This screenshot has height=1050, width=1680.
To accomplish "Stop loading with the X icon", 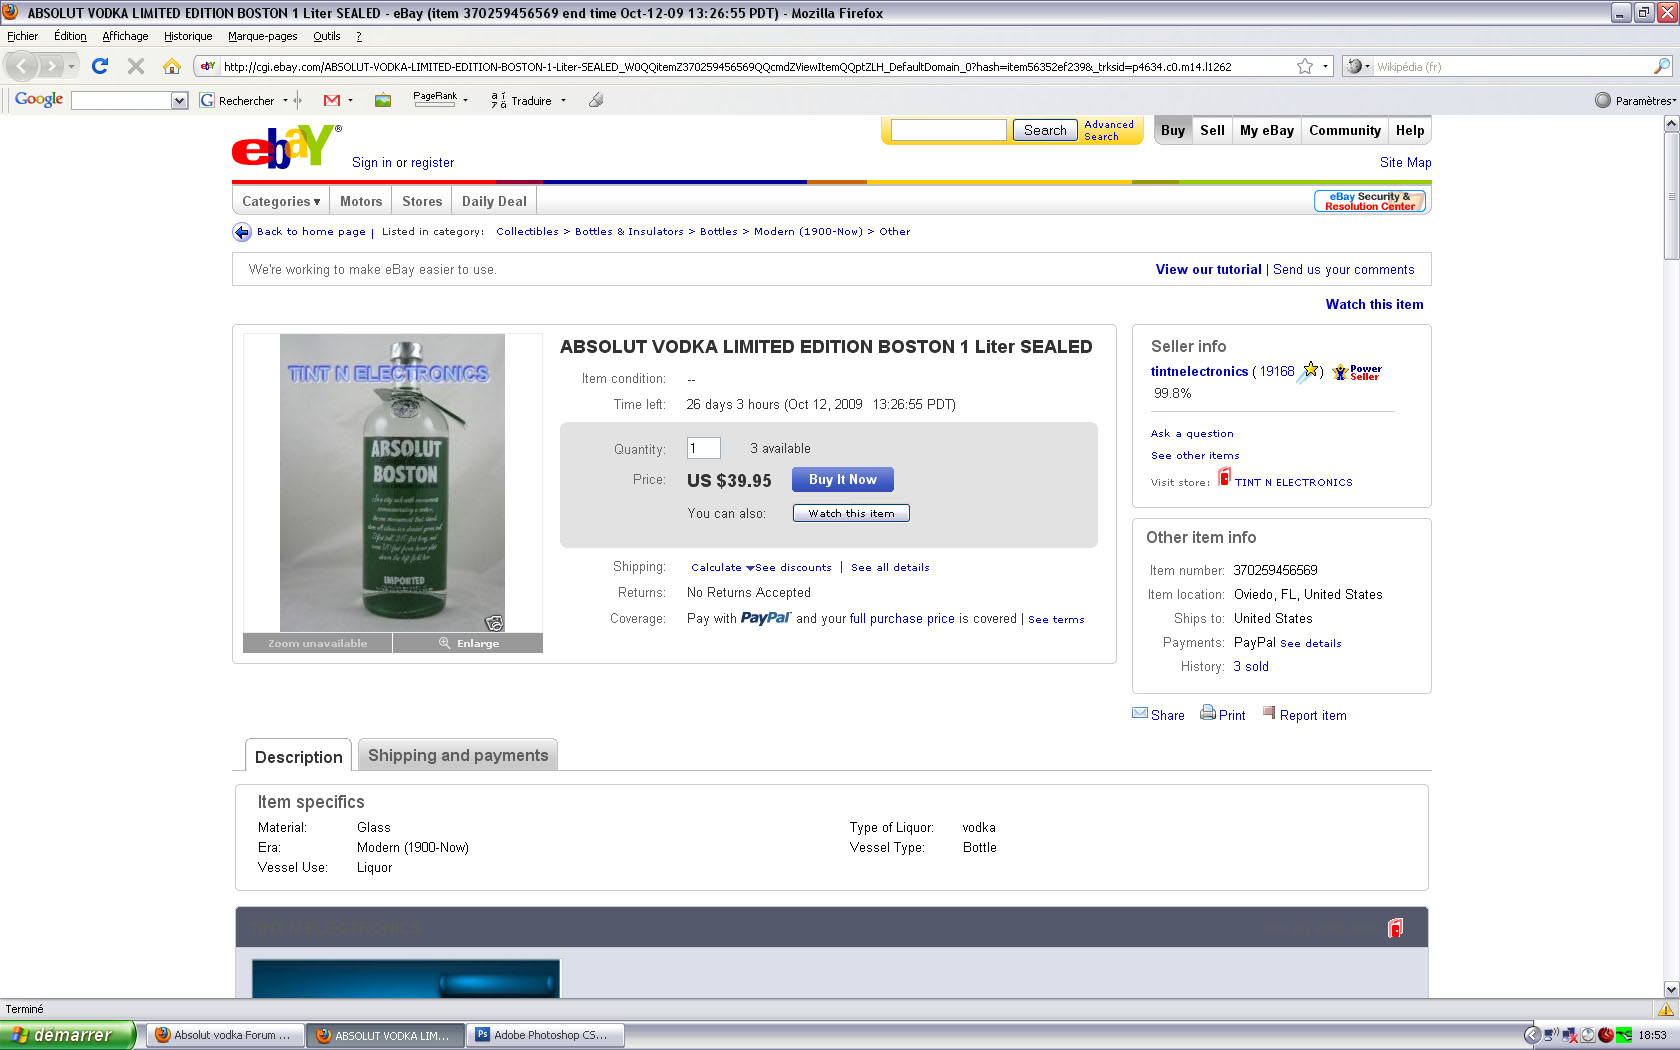I will click(136, 66).
